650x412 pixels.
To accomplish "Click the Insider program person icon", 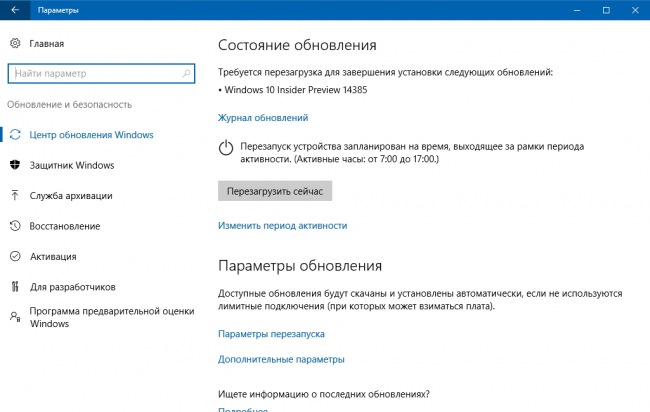I will point(15,317).
